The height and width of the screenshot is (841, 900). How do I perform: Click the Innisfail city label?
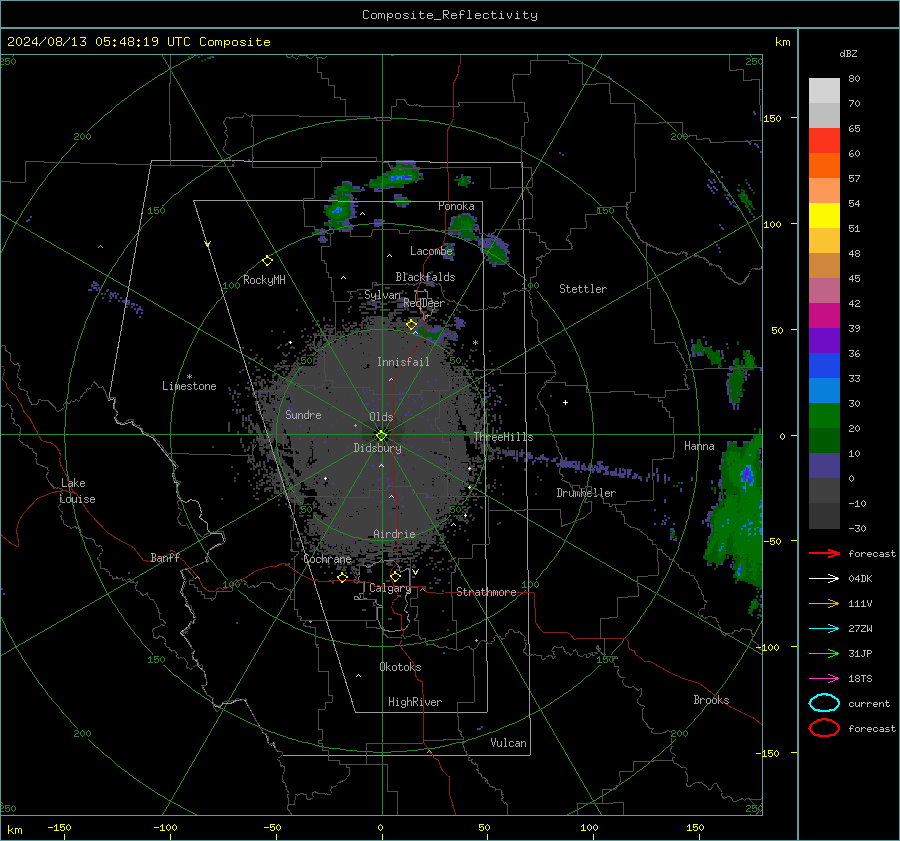(403, 362)
